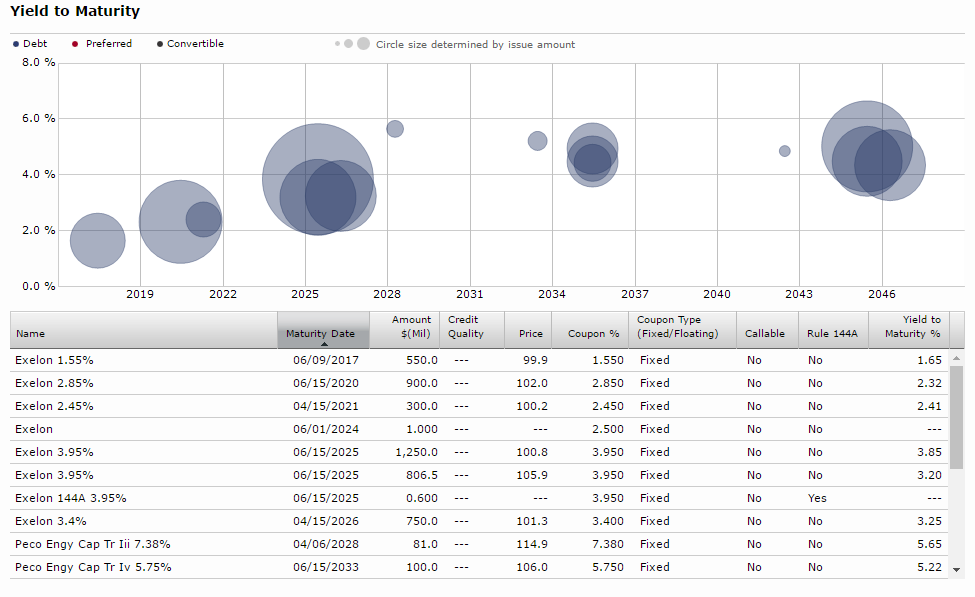Select the Exelon 2.45% row name
Viewport: 975px width, 597px height.
[x=54, y=406]
